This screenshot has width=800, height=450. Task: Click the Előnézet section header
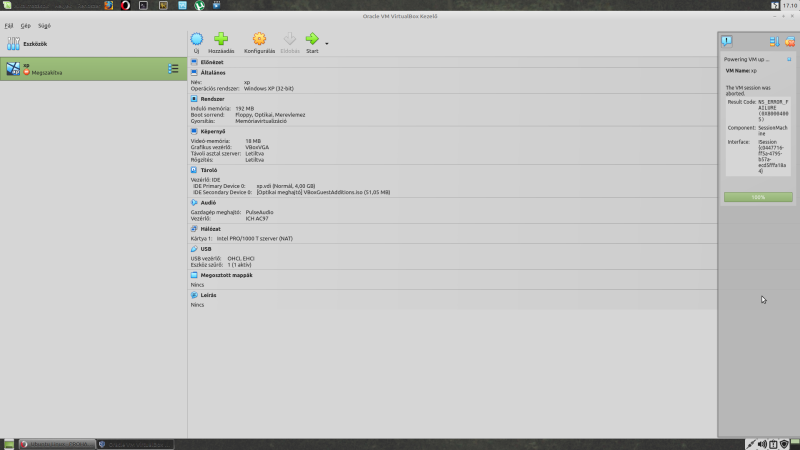(212, 62)
